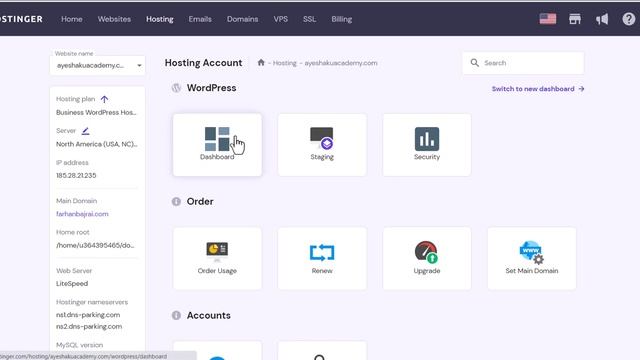Open the help question mark icon
Screen dimensions: 640x360
click(629, 19)
